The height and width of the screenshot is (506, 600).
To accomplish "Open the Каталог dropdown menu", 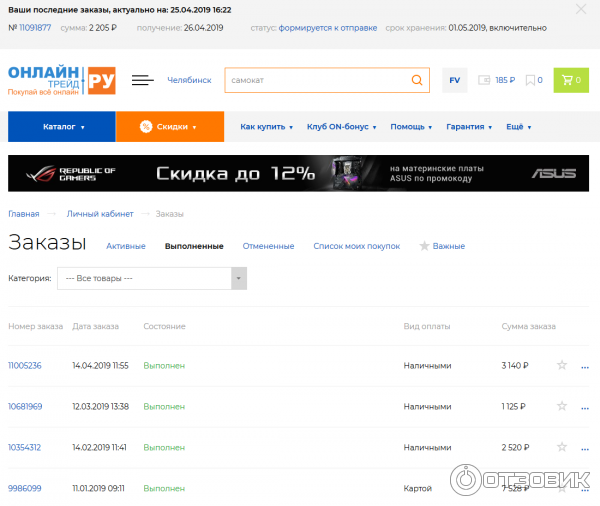I will click(x=62, y=127).
